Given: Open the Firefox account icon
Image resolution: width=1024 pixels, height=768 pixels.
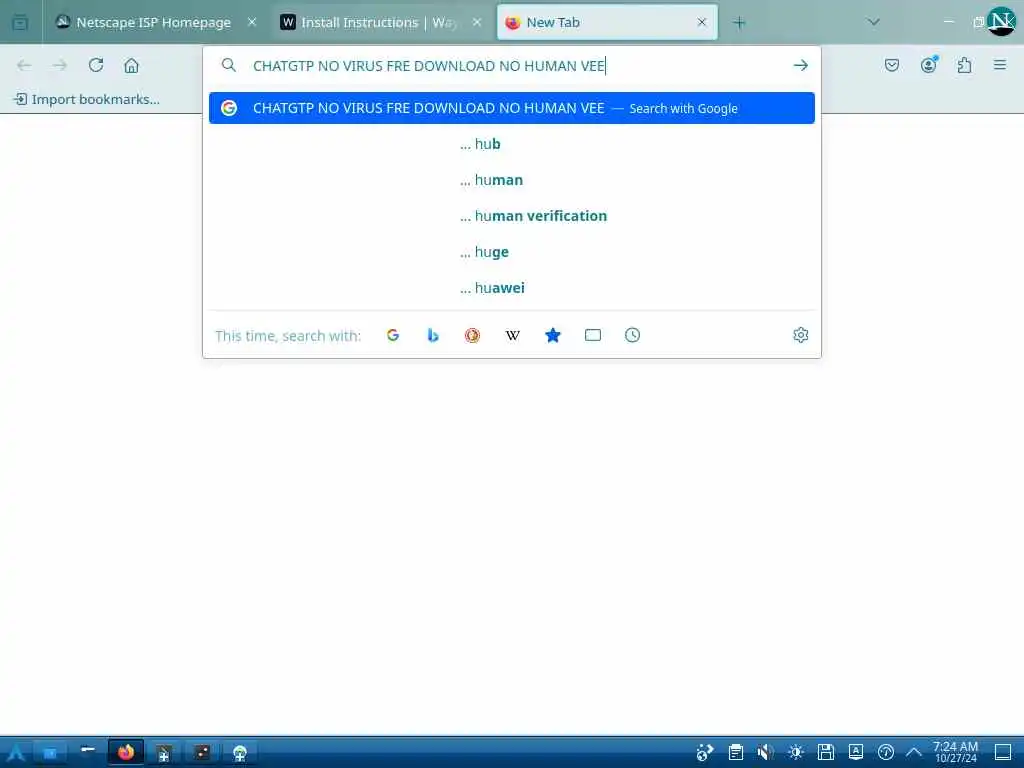Looking at the screenshot, I should pyautogui.click(x=929, y=65).
